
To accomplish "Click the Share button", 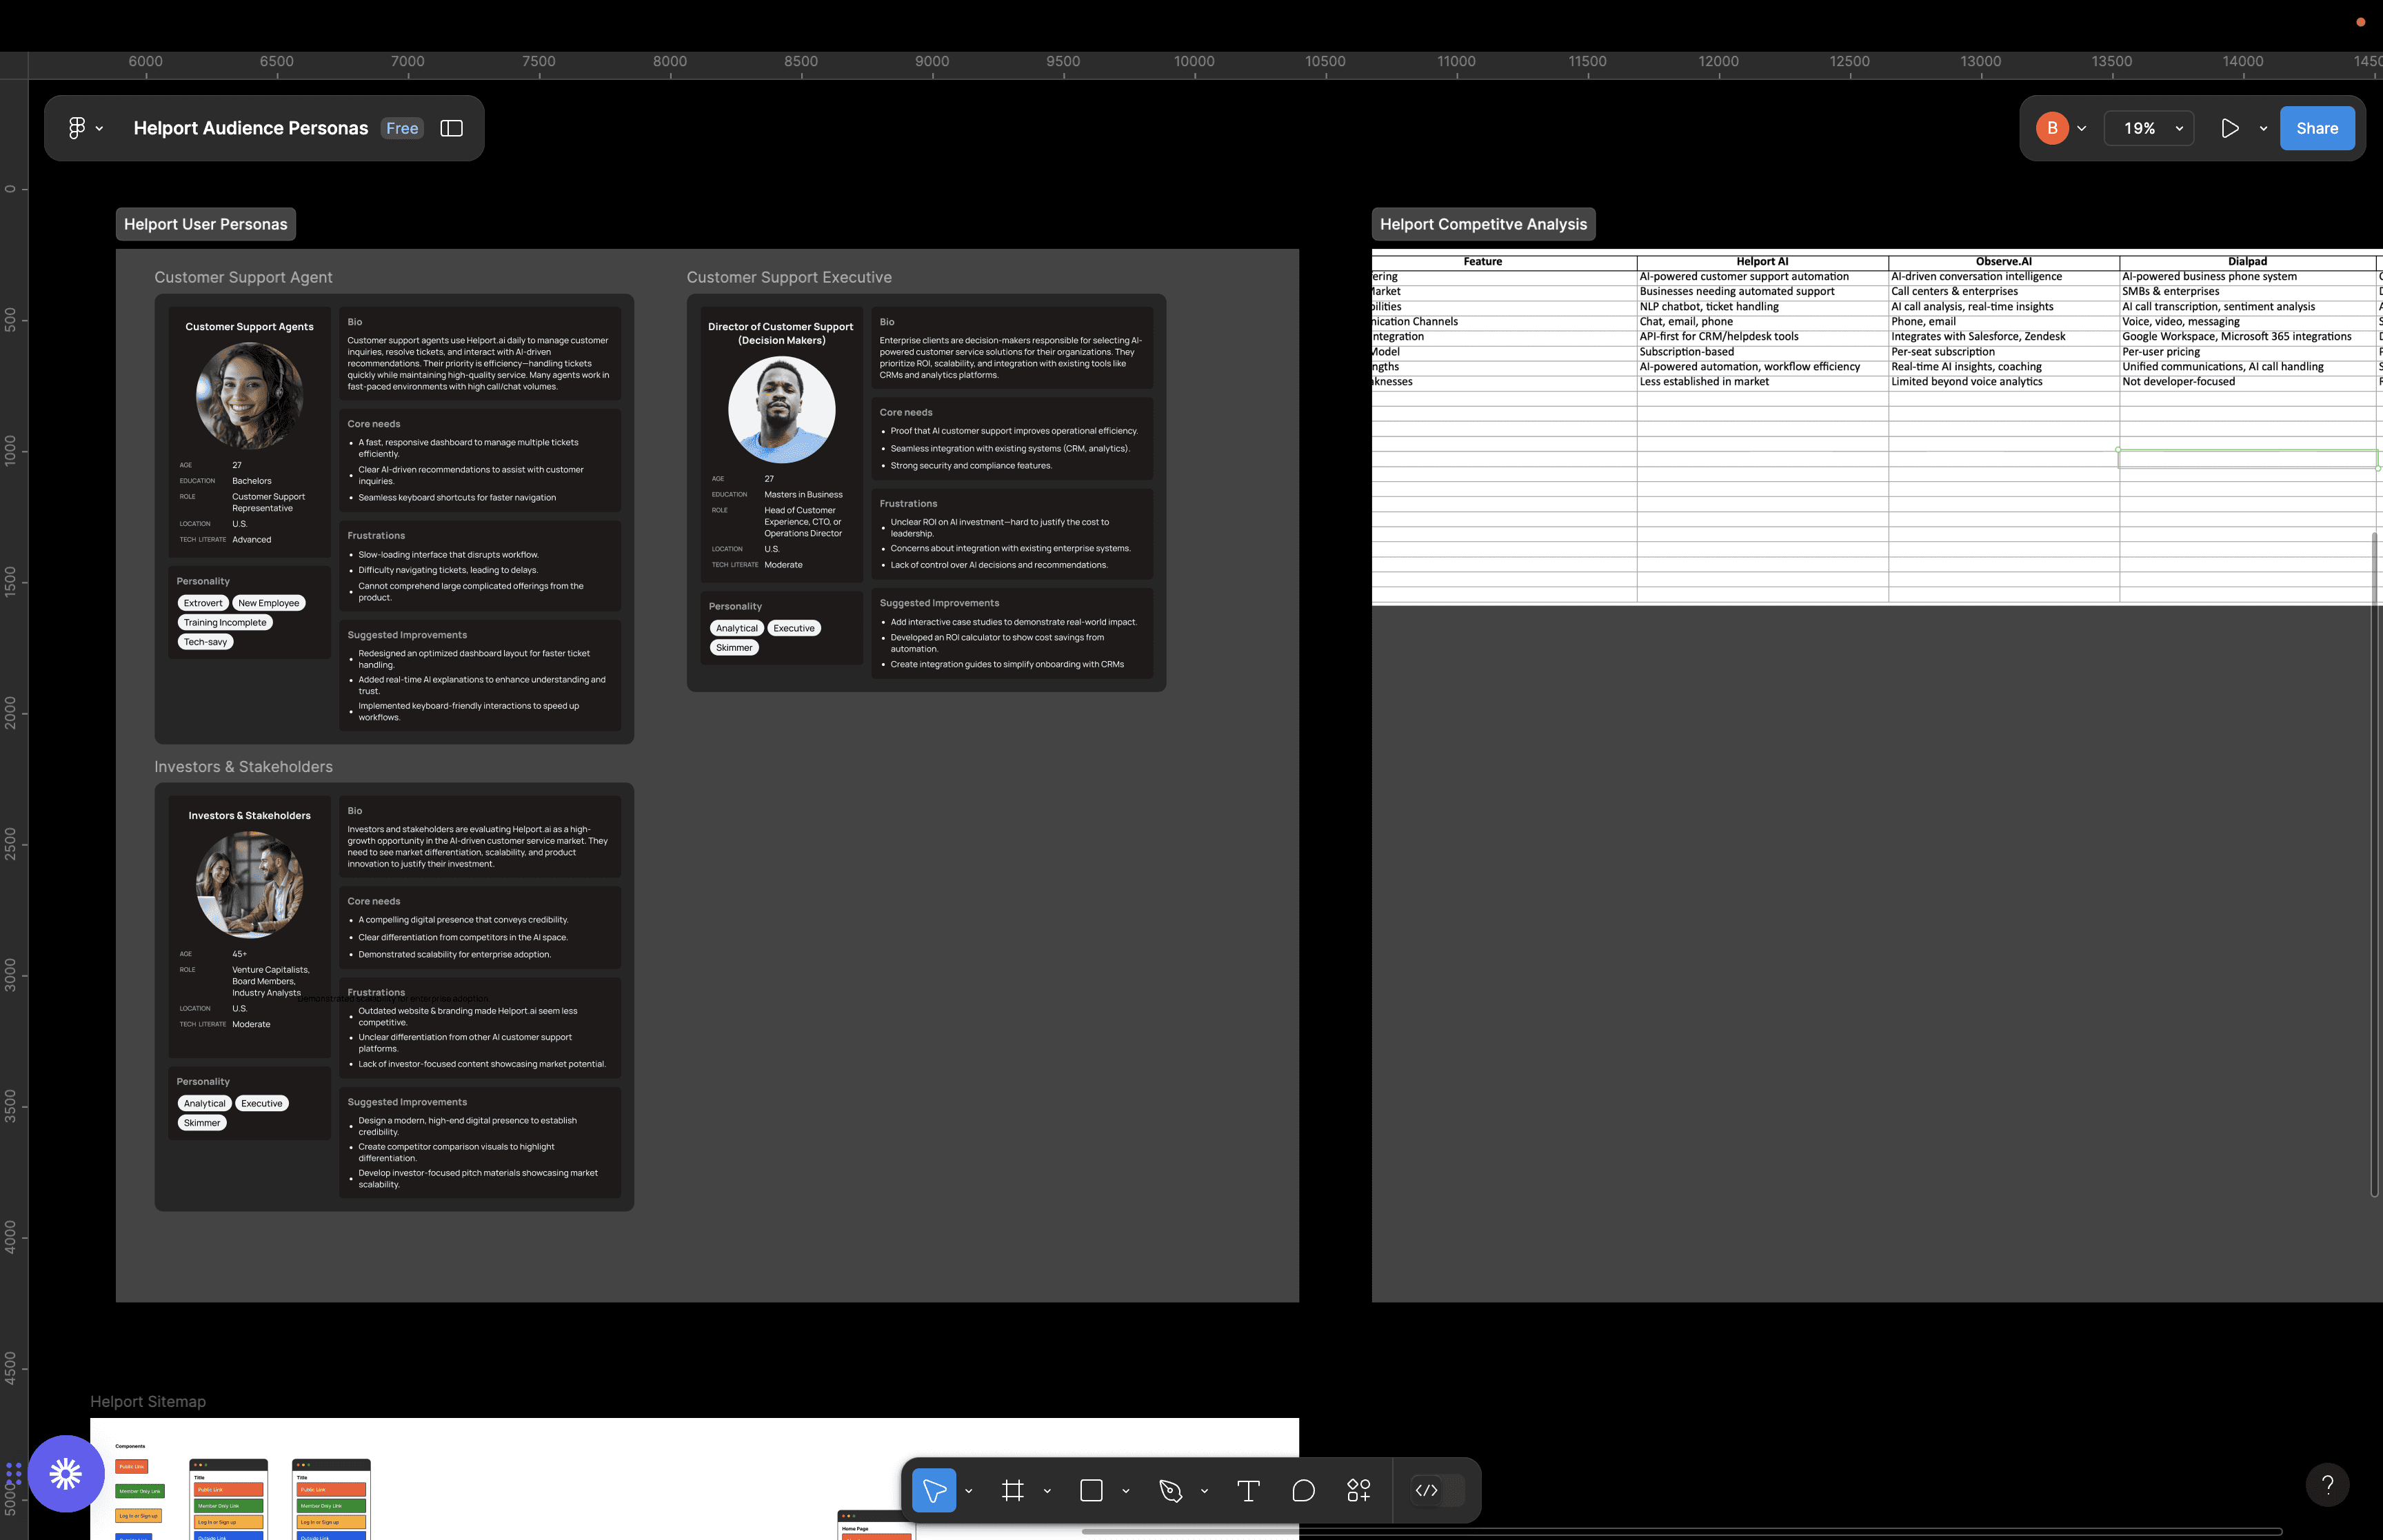I will tap(2316, 128).
